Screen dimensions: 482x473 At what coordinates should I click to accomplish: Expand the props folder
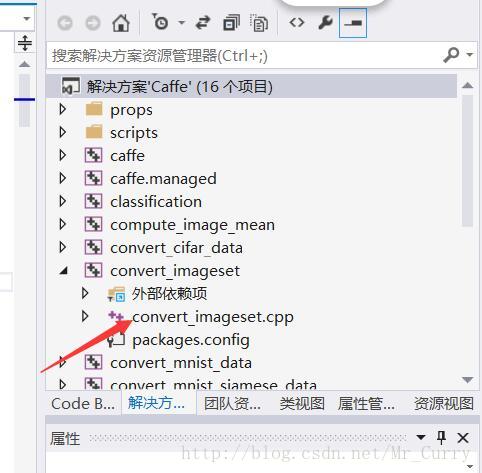63,109
